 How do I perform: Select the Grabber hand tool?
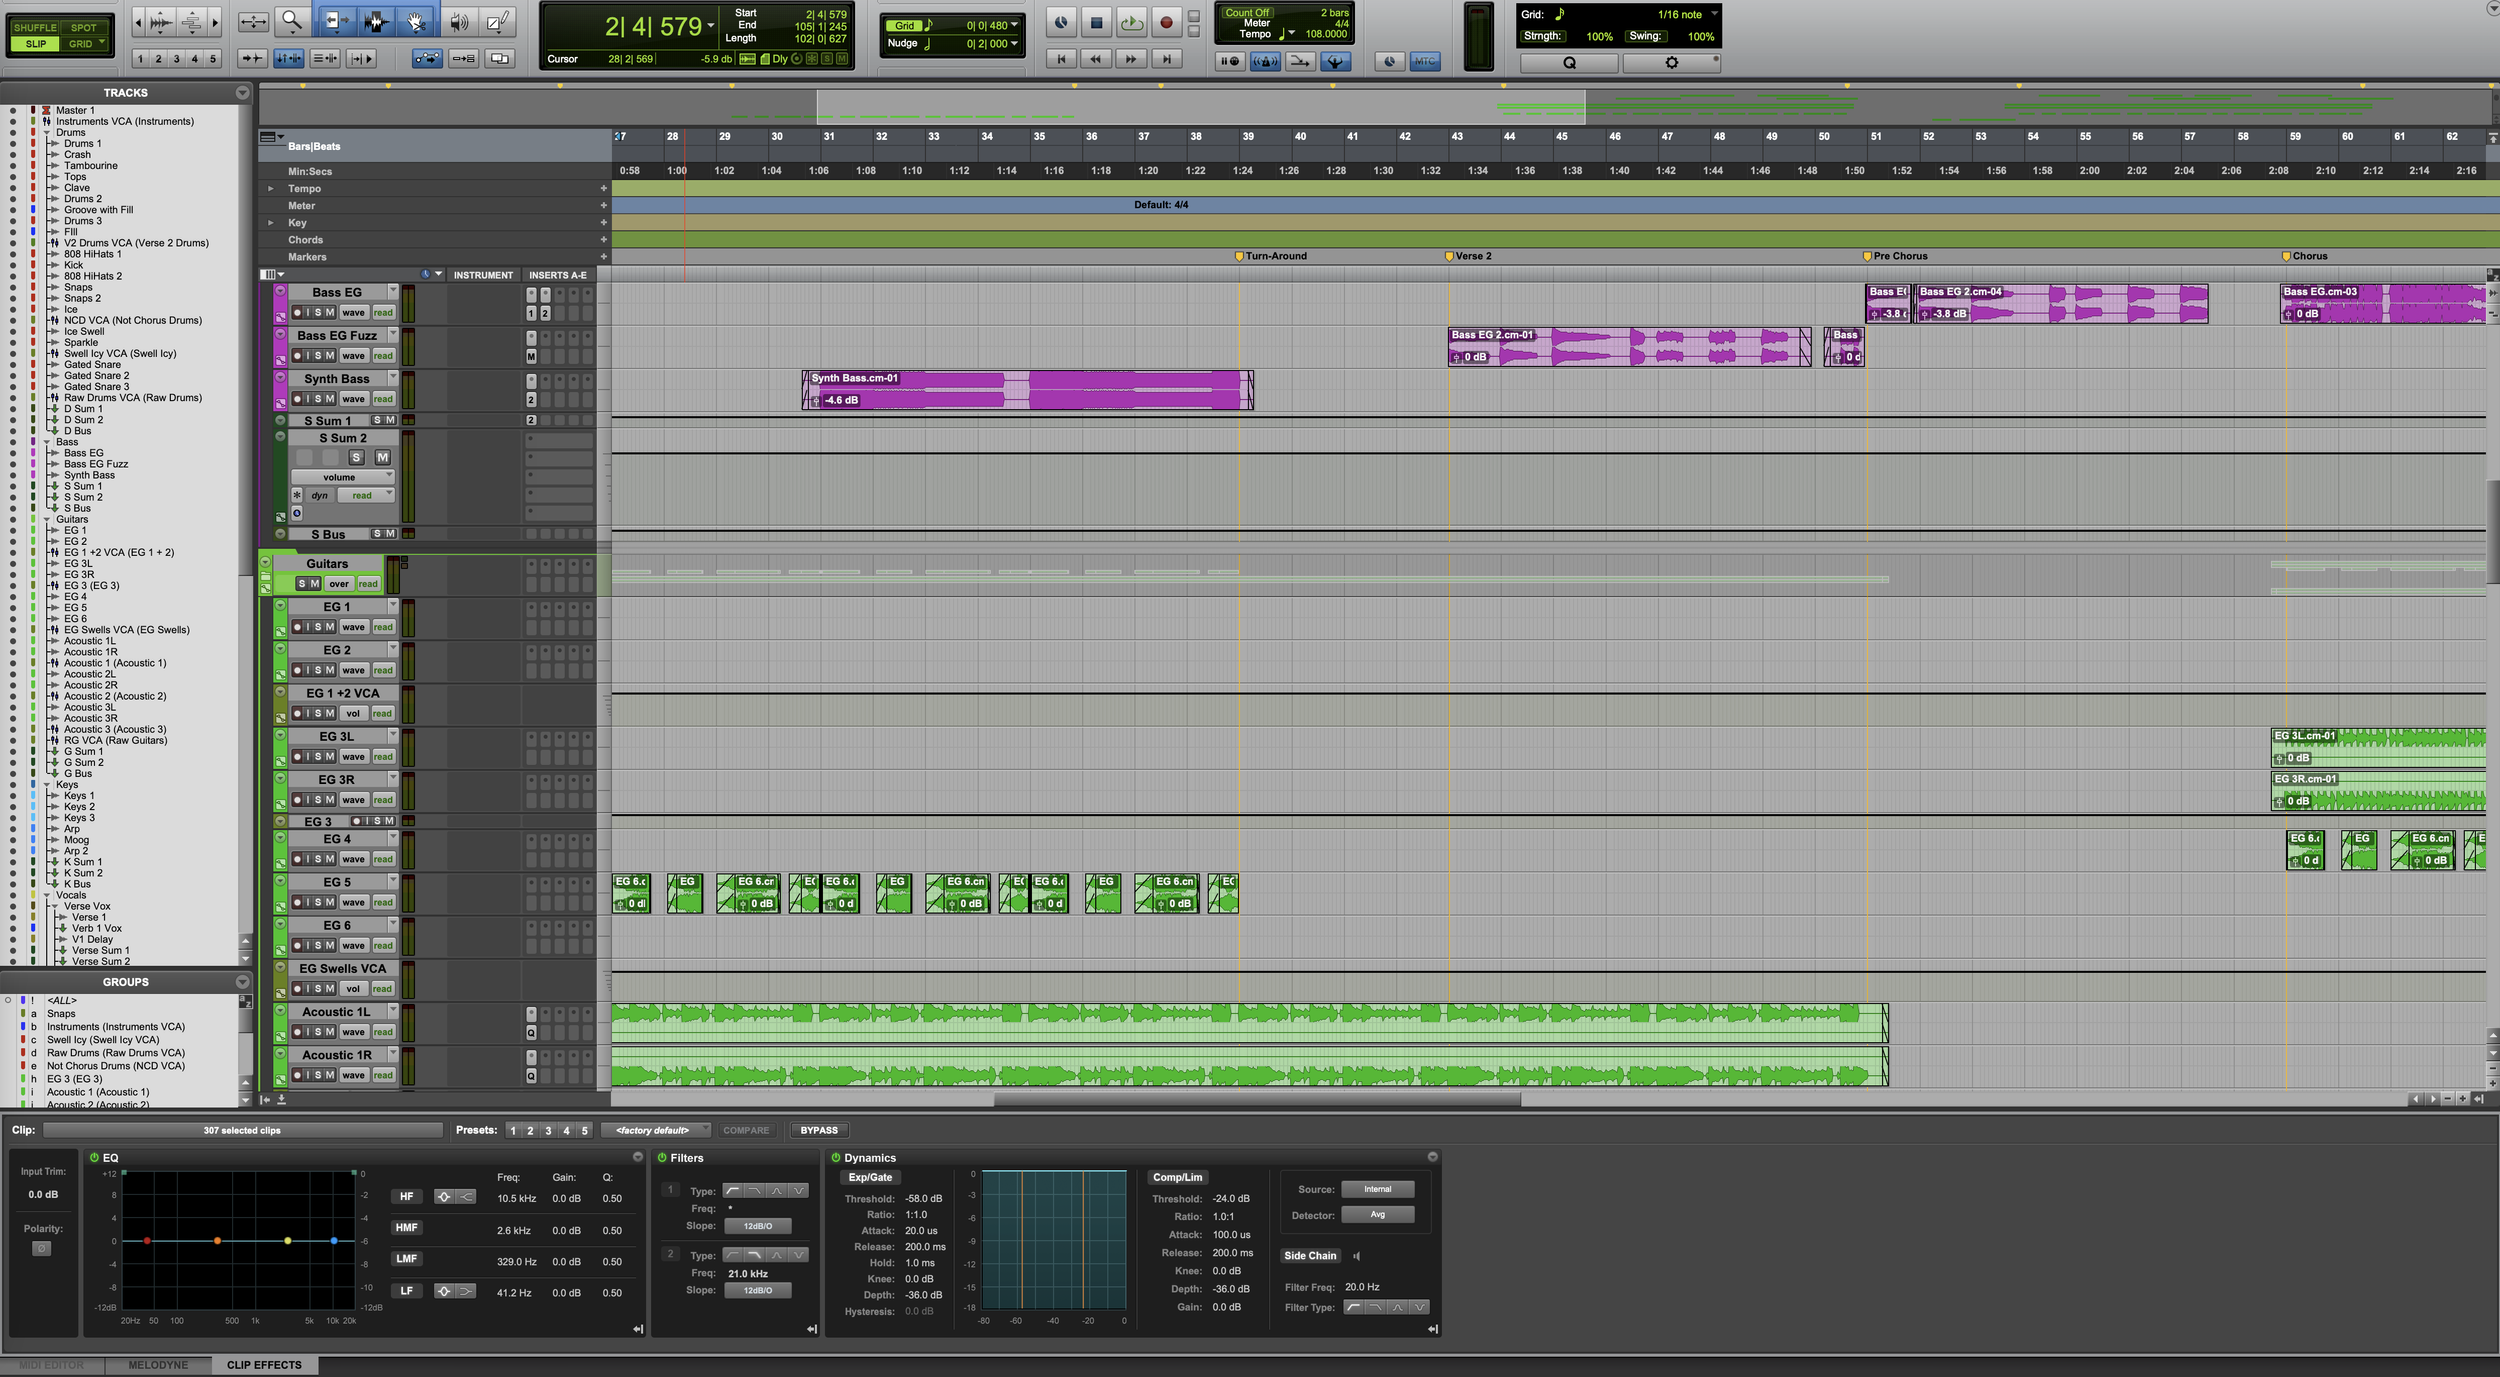(x=416, y=21)
